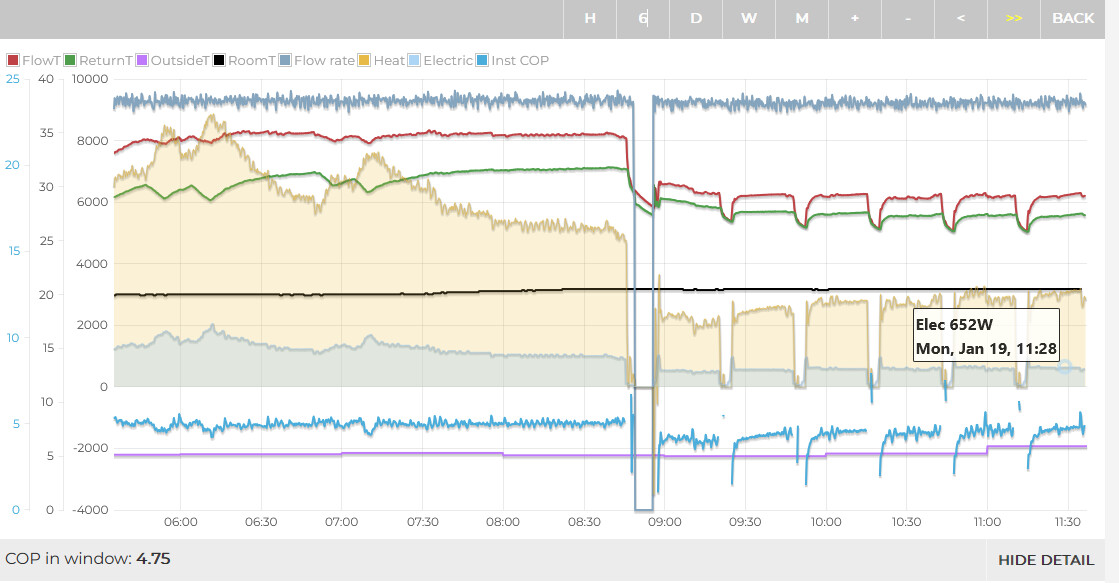Collapse the panel with HIDE DETAIL
Viewport: 1119px width, 583px height.
(1045, 560)
